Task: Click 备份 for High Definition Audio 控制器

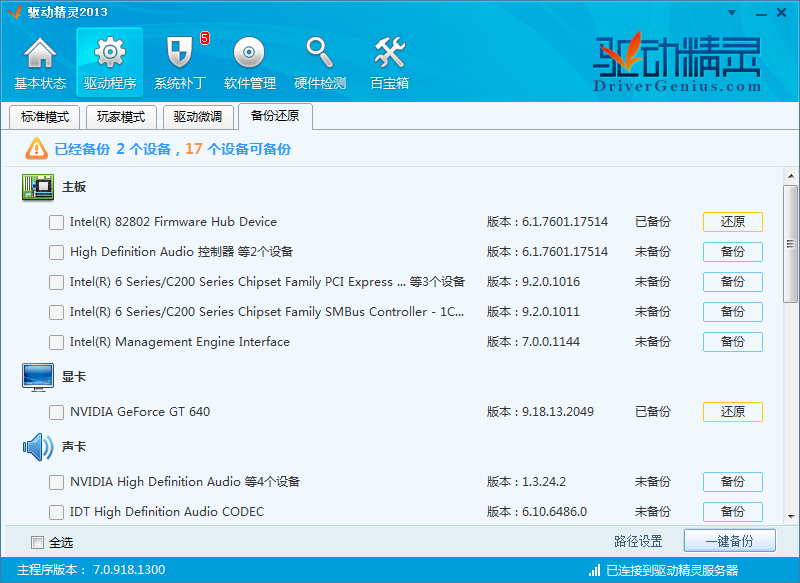Action: coord(733,252)
